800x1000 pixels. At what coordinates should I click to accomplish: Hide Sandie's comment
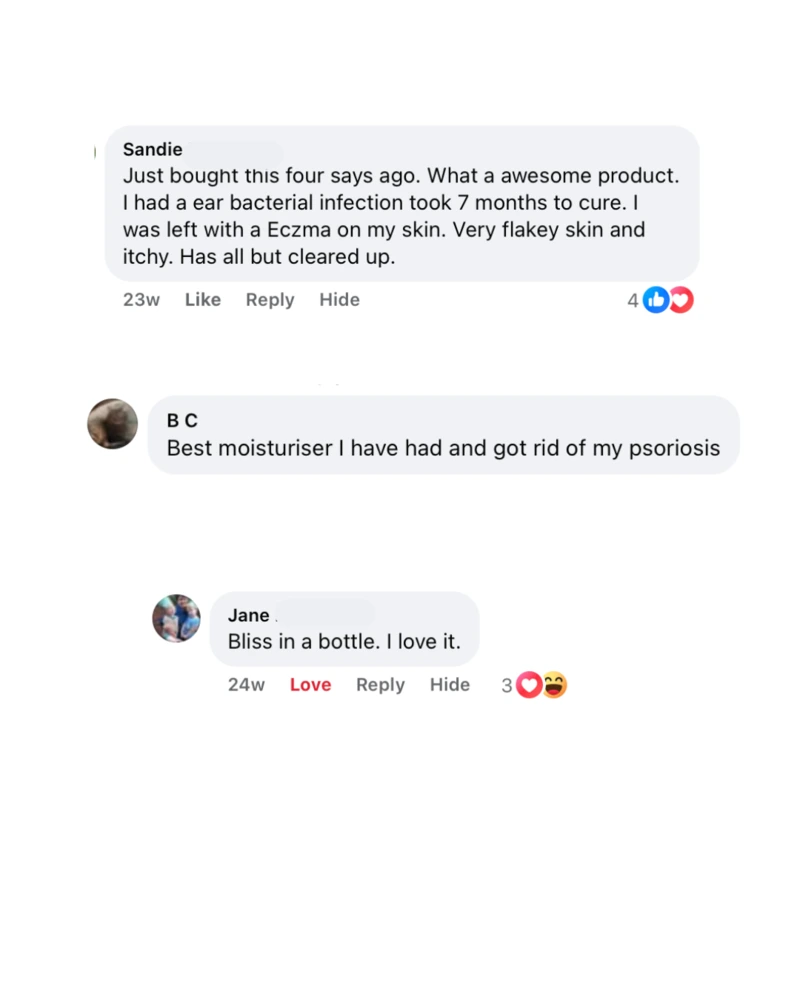339,299
